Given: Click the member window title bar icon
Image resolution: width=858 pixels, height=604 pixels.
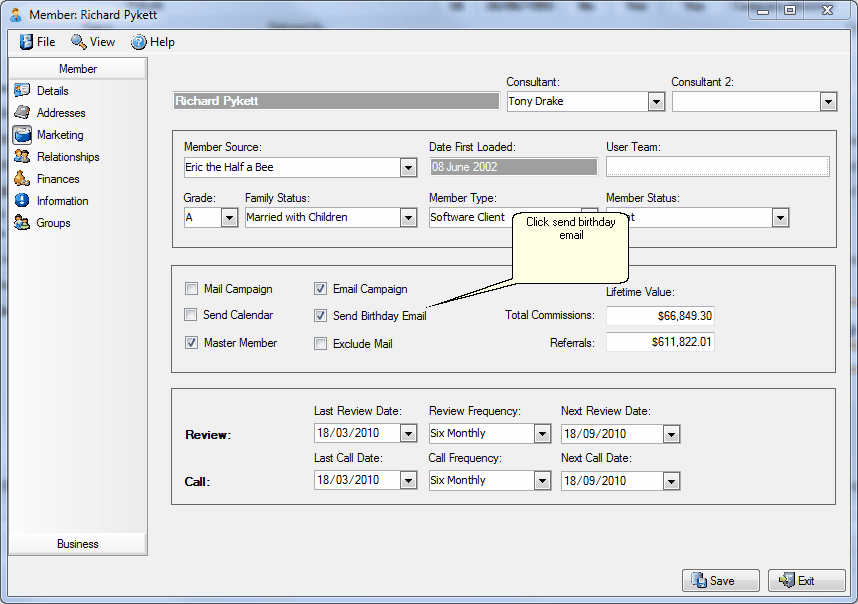Looking at the screenshot, I should click(16, 15).
